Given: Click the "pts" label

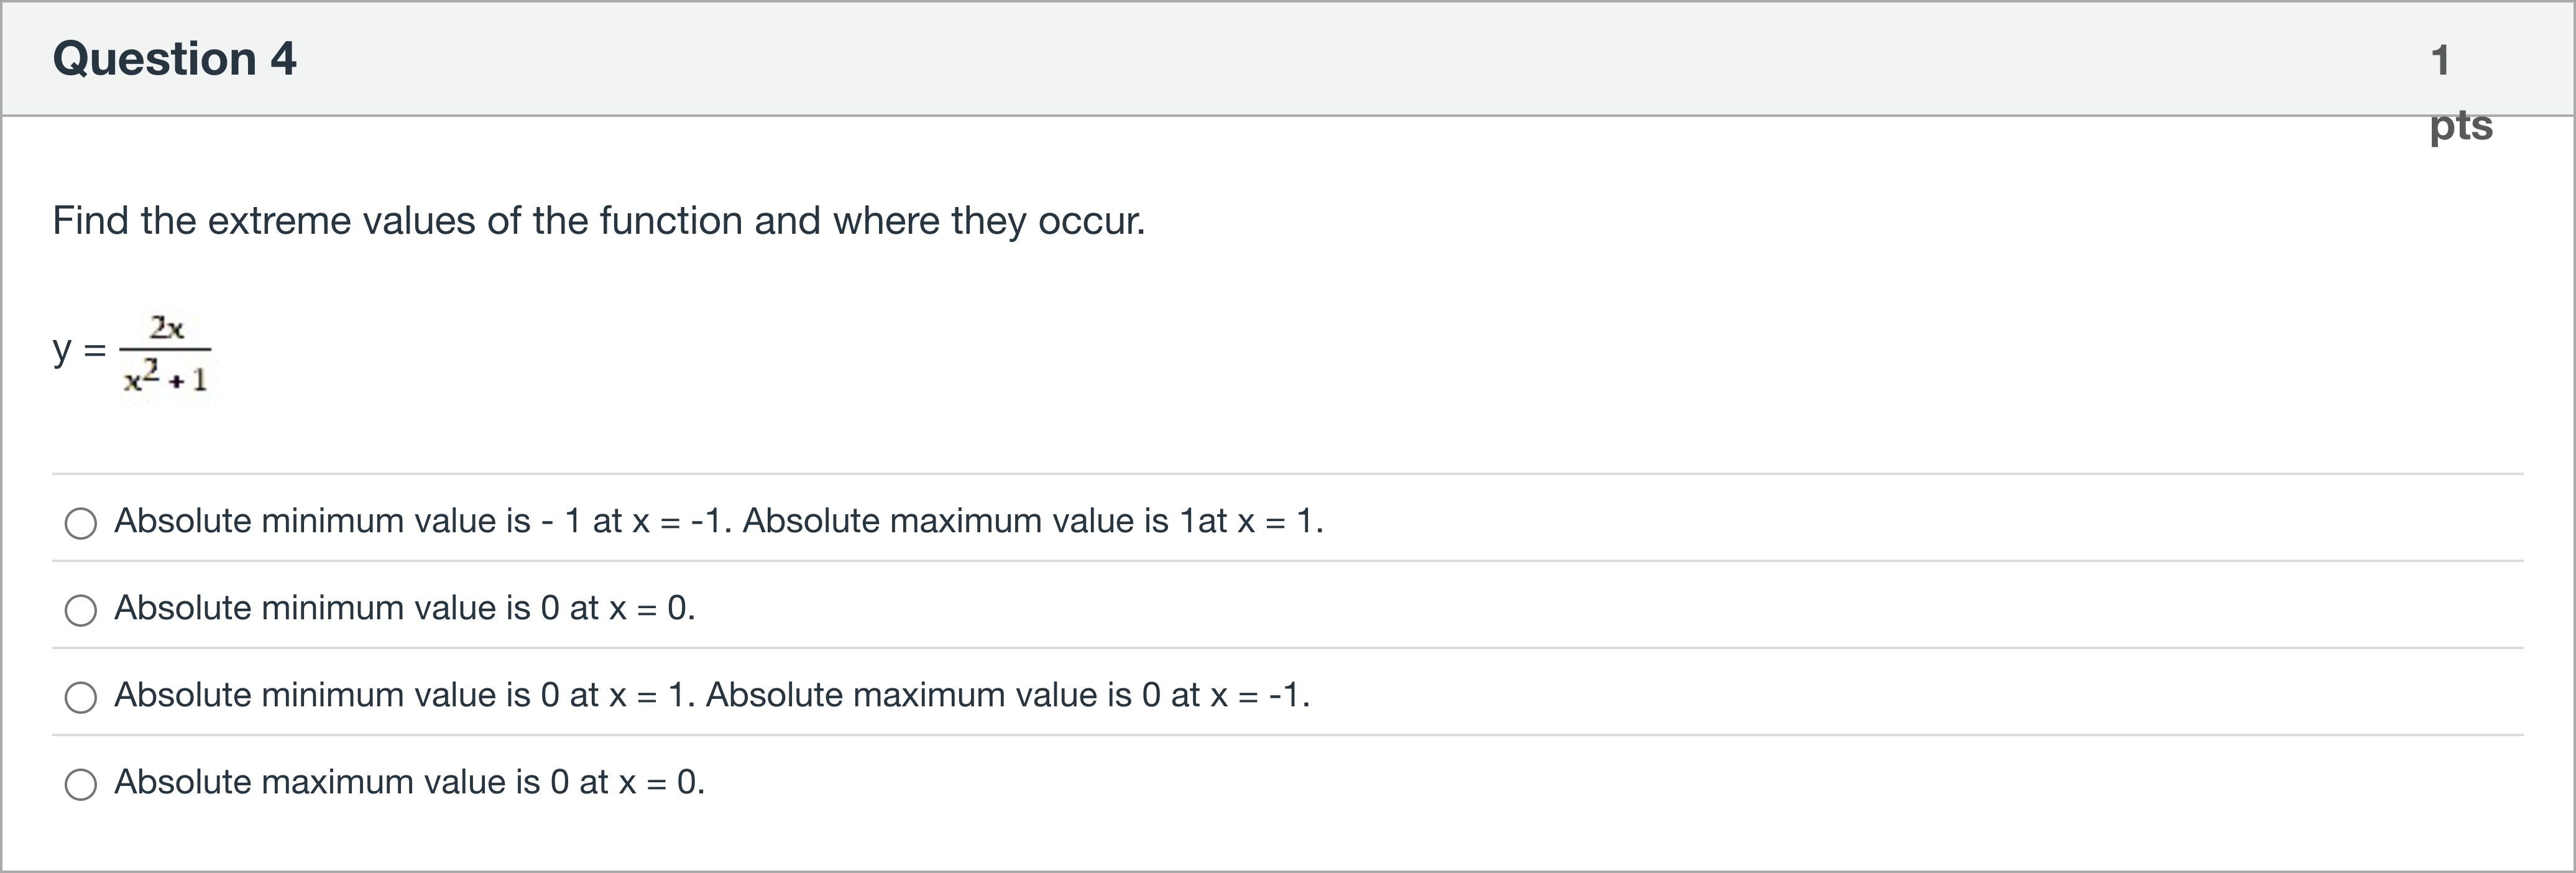Looking at the screenshot, I should click(x=2461, y=126).
